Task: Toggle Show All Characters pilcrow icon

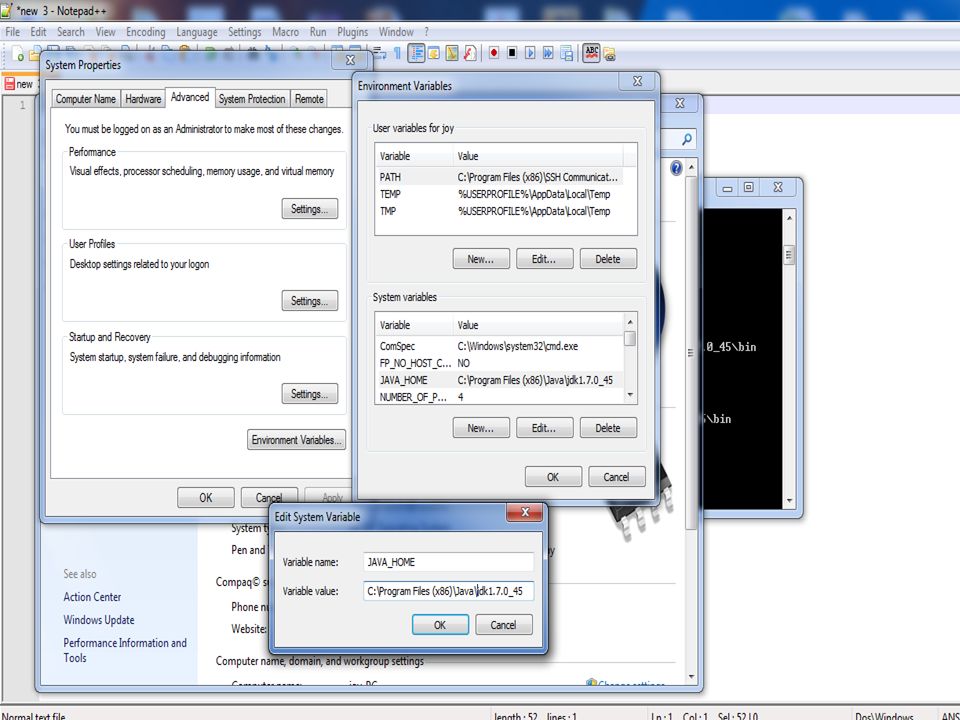Action: pos(397,54)
